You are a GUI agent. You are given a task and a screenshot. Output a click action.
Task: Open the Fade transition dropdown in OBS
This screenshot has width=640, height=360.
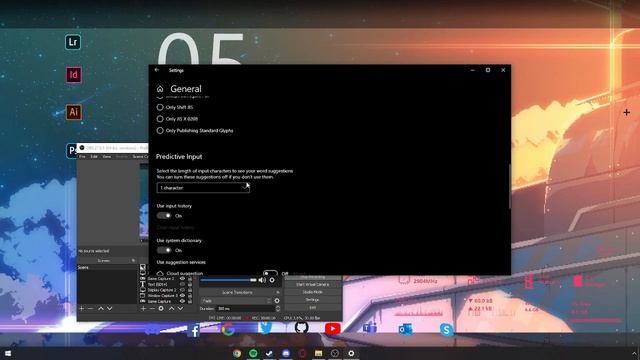click(236, 301)
